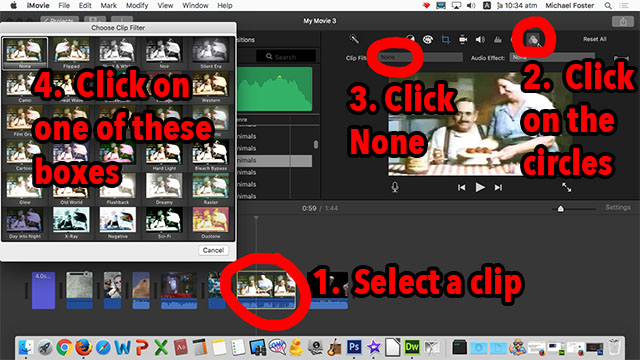Open the color correction palette icon
The width and height of the screenshot is (640, 360).
427,39
